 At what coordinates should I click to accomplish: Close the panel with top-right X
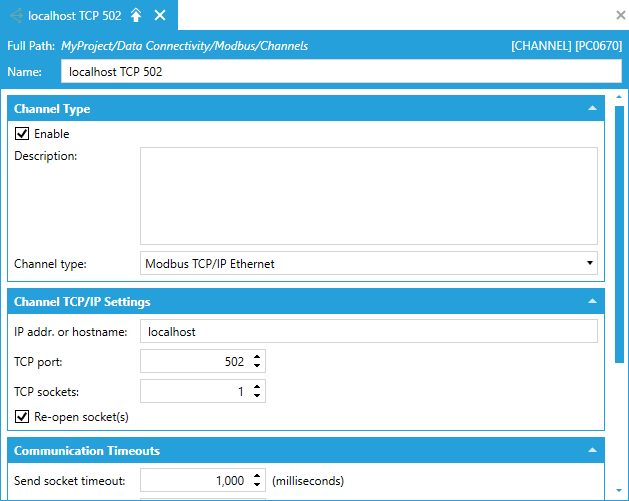coord(619,16)
